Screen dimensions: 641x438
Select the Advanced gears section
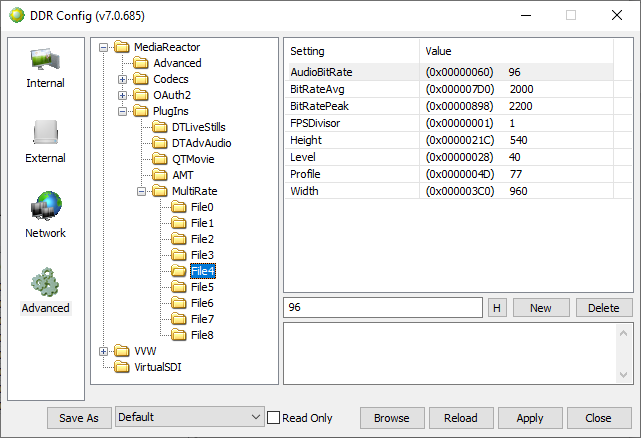click(x=45, y=290)
